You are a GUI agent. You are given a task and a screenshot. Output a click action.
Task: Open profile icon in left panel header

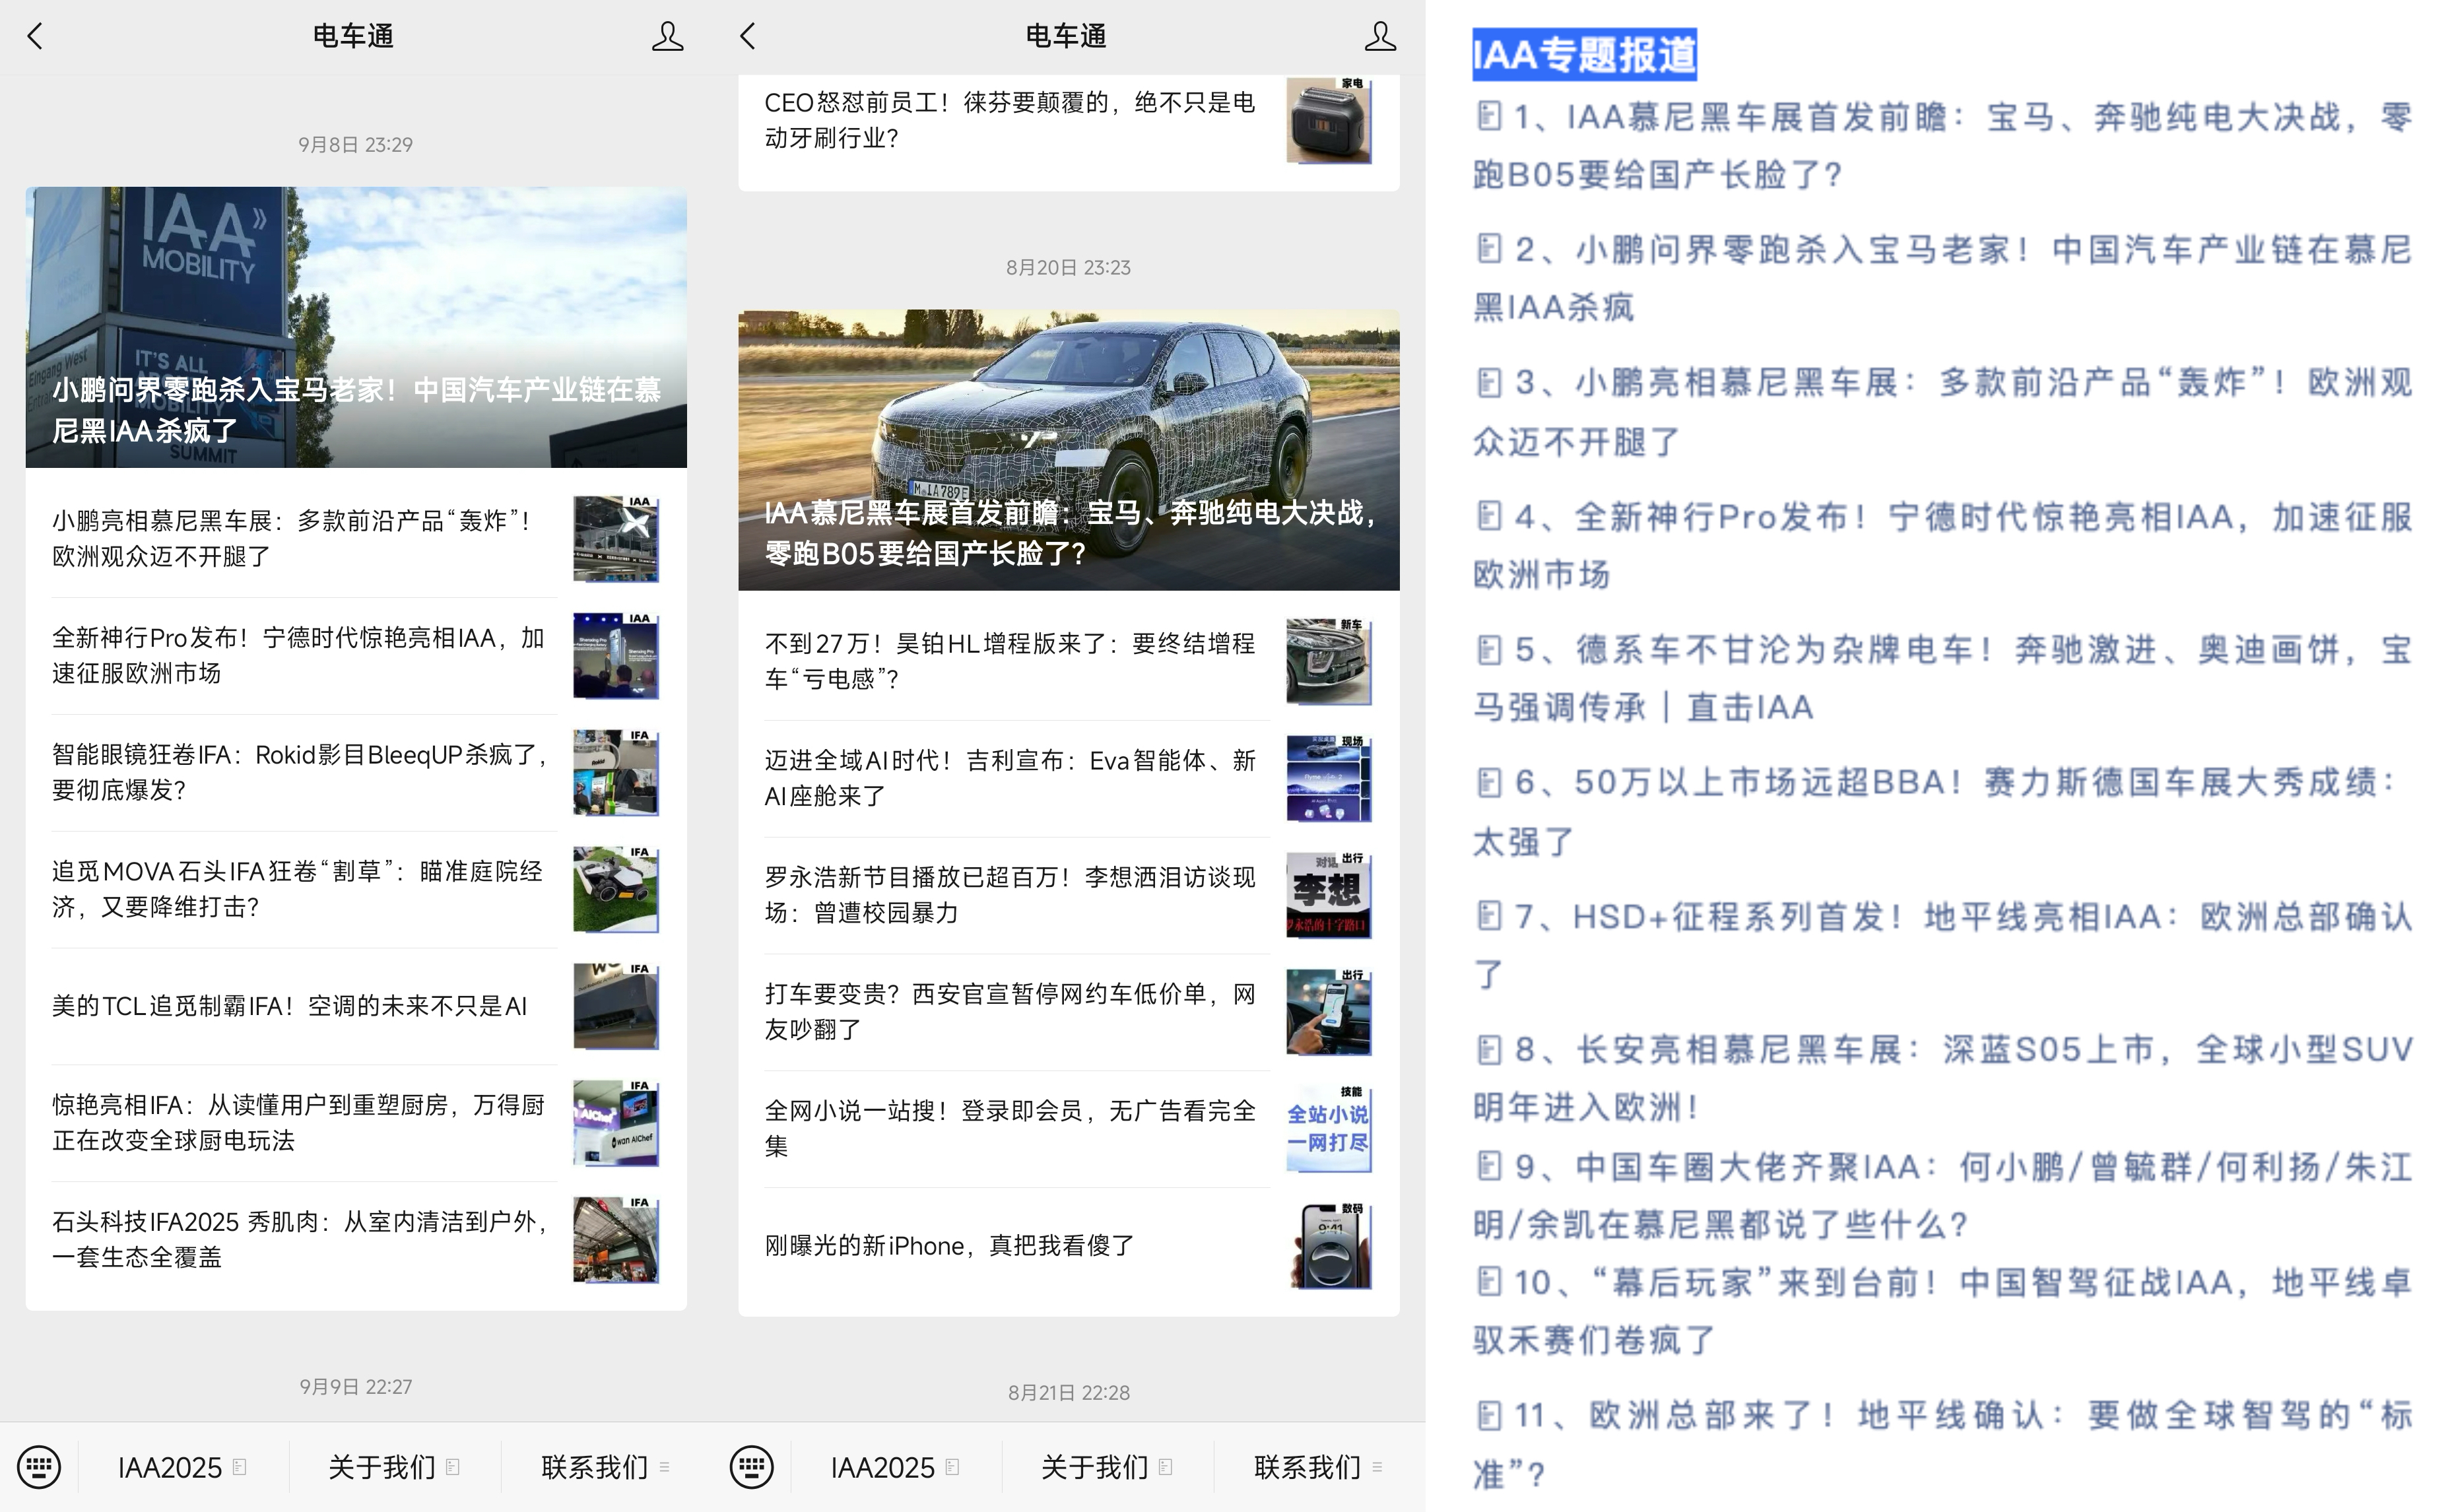(667, 37)
